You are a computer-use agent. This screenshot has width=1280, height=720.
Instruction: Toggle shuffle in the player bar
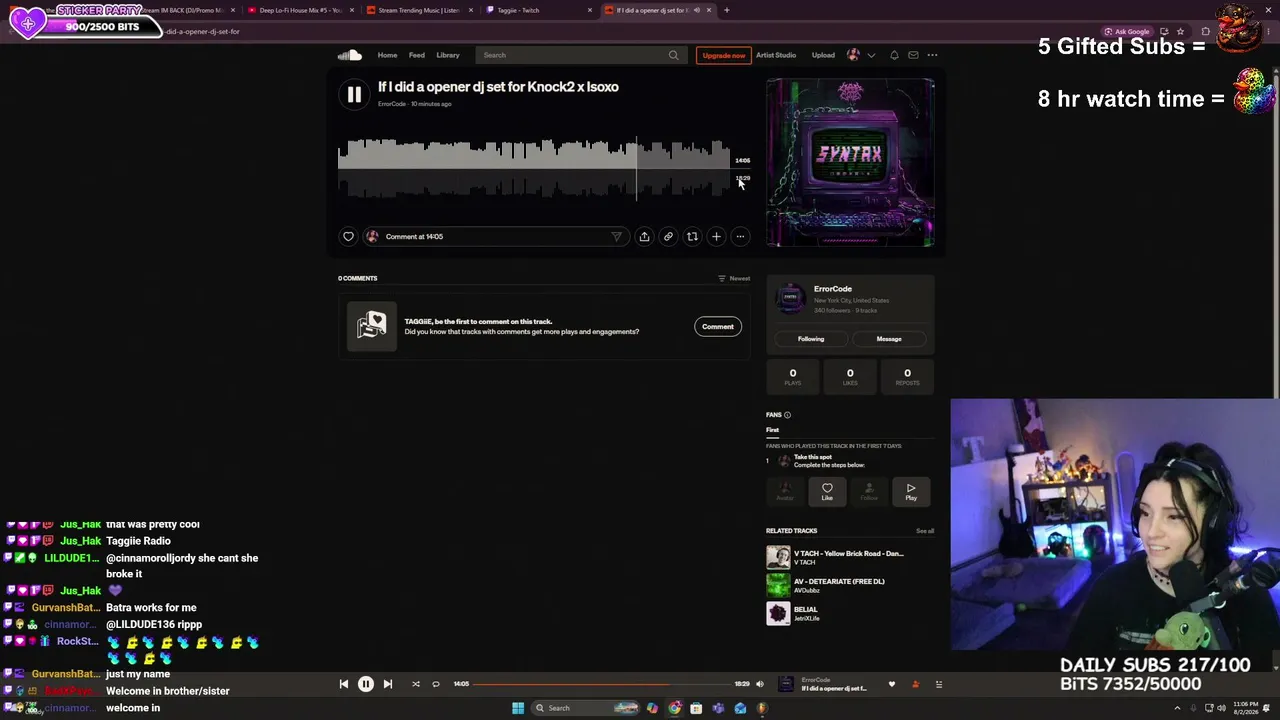tap(416, 684)
